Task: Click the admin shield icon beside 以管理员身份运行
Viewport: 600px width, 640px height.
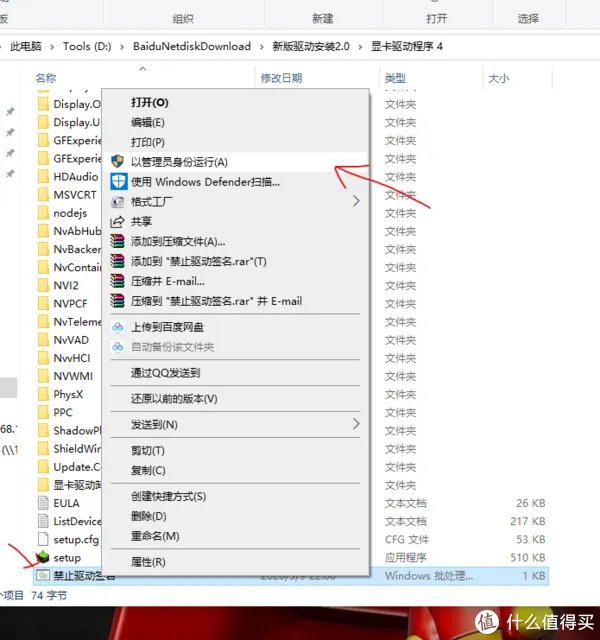Action: 118,162
